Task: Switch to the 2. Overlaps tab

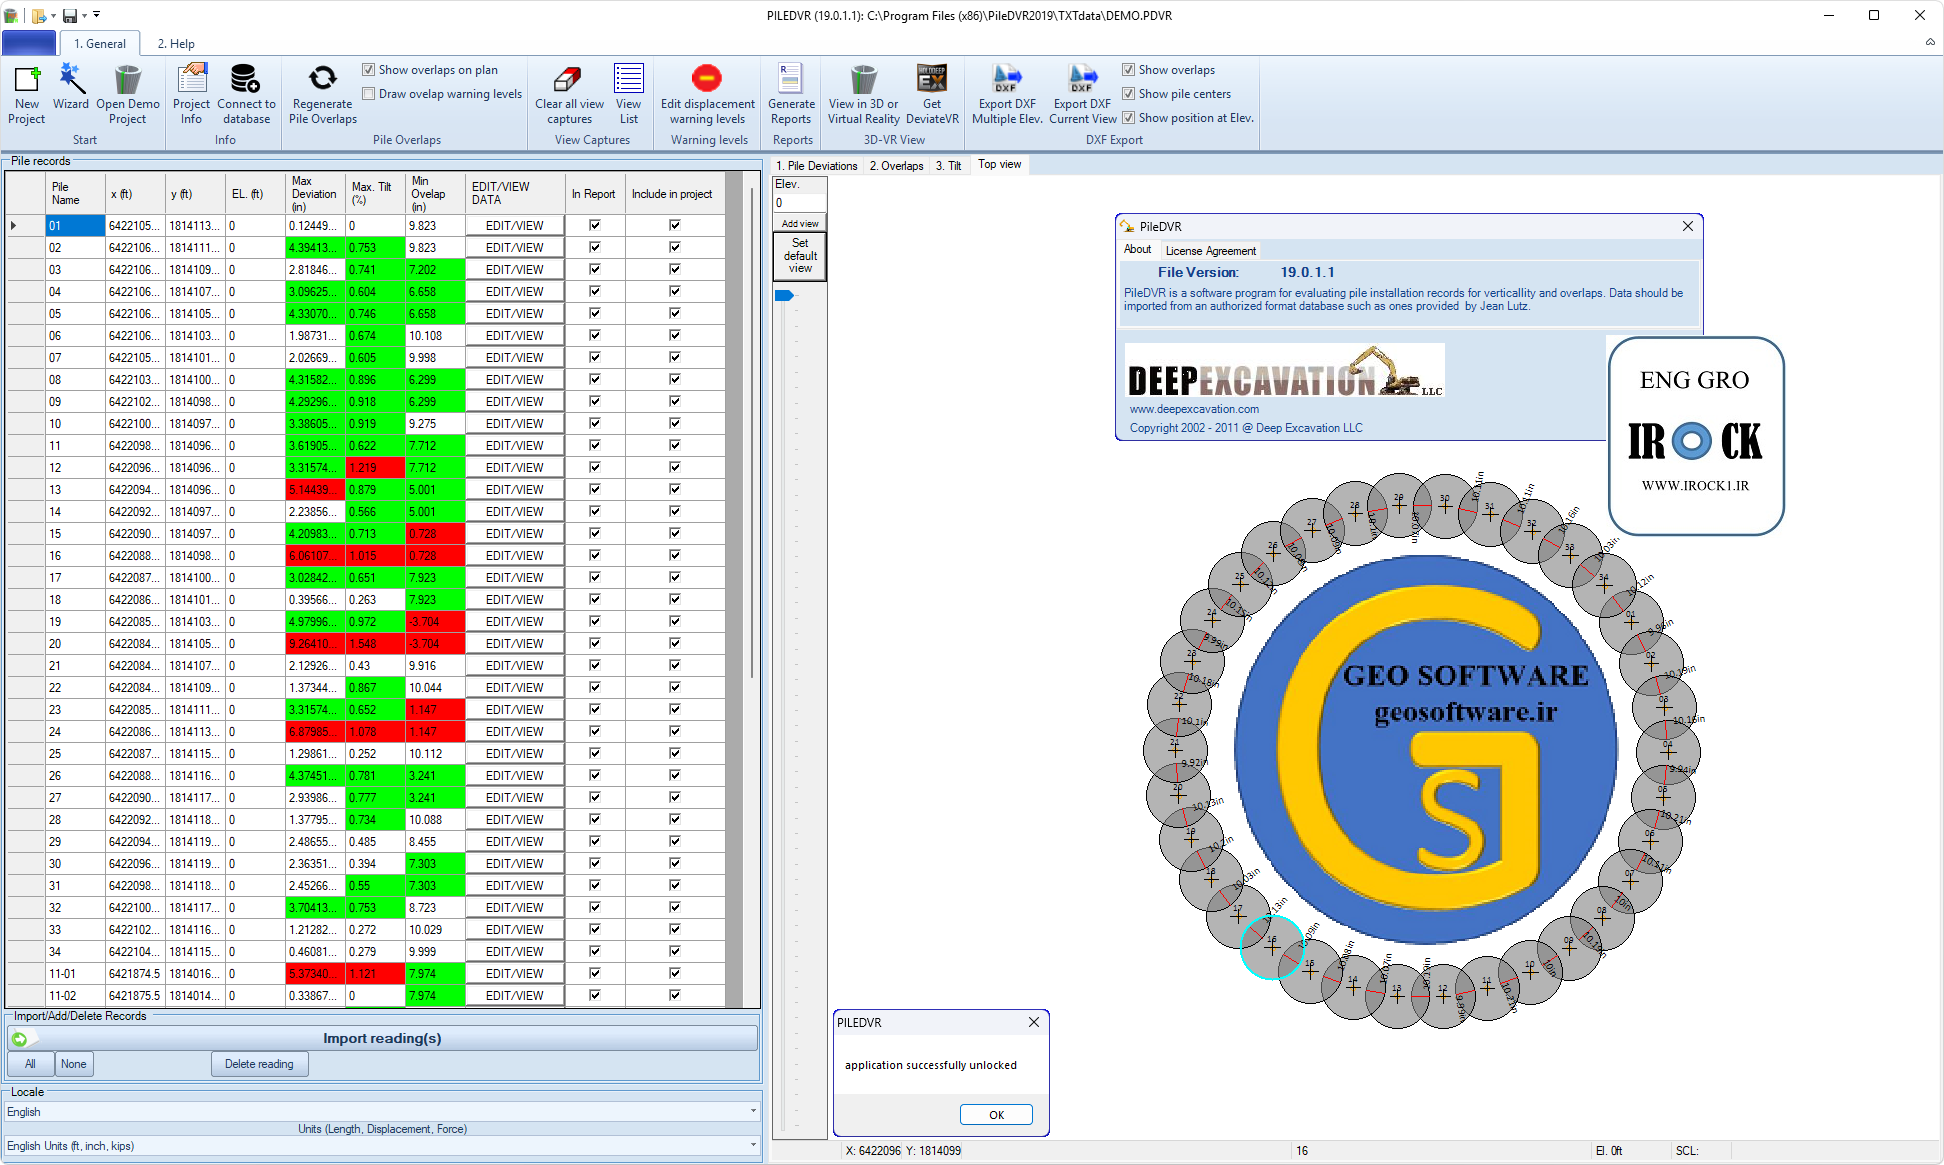Action: tap(896, 166)
